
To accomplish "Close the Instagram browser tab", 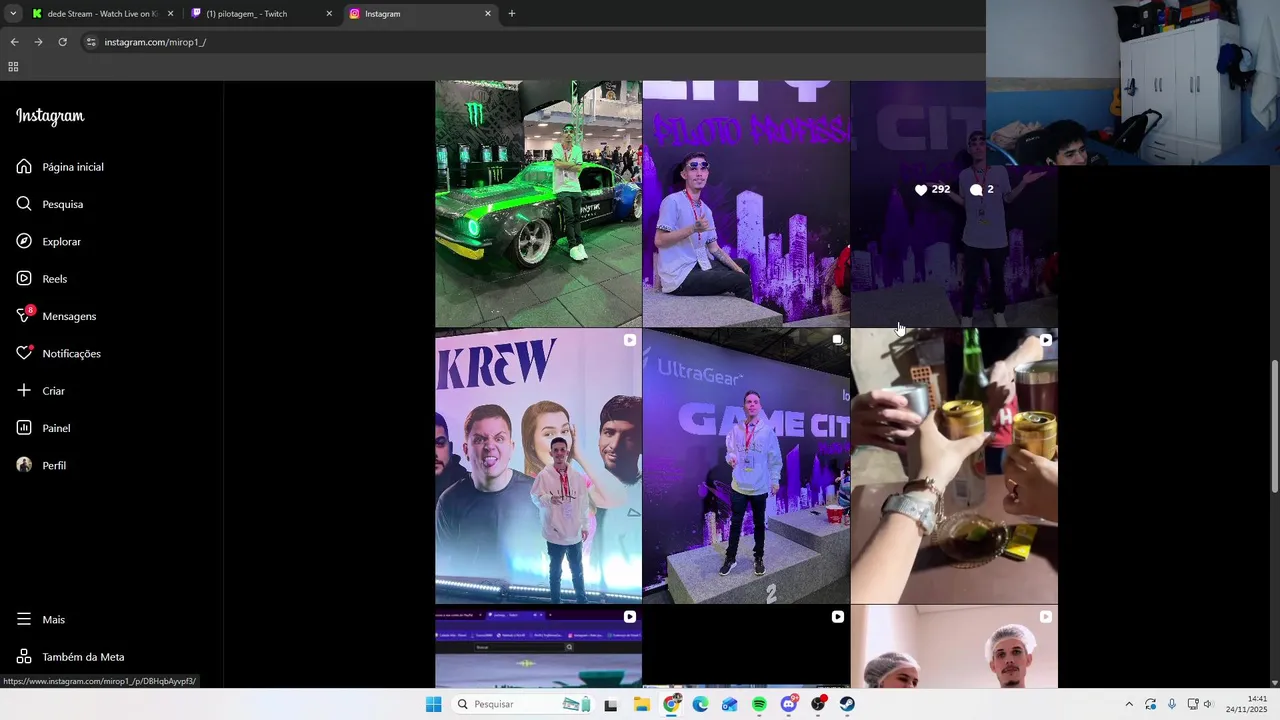I will pyautogui.click(x=488, y=14).
